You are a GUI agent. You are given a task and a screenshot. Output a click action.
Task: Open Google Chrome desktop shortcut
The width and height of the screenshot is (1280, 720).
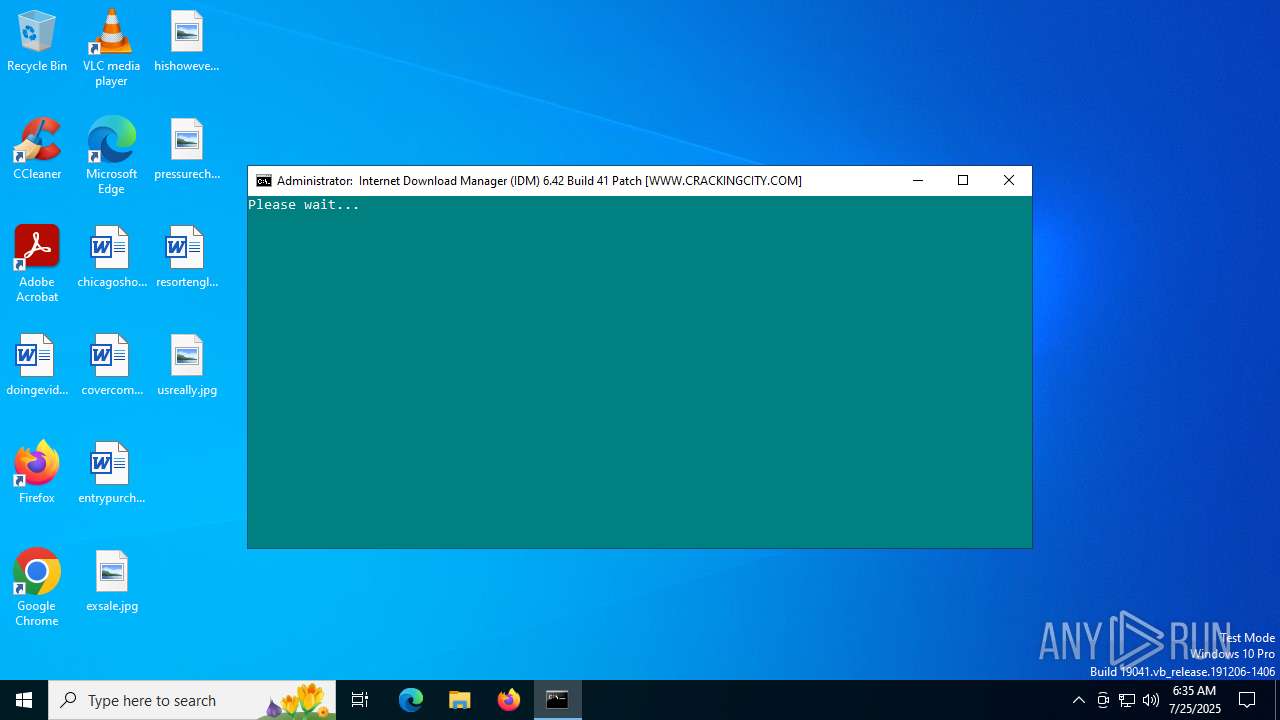37,588
